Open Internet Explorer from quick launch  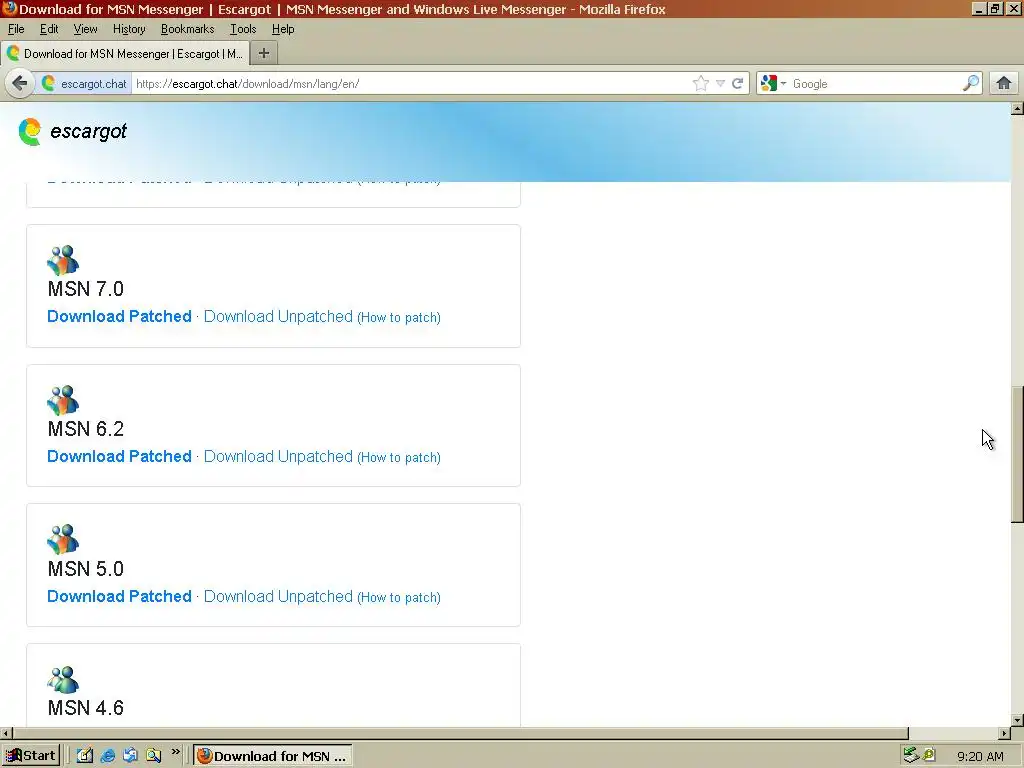pyautogui.click(x=108, y=756)
